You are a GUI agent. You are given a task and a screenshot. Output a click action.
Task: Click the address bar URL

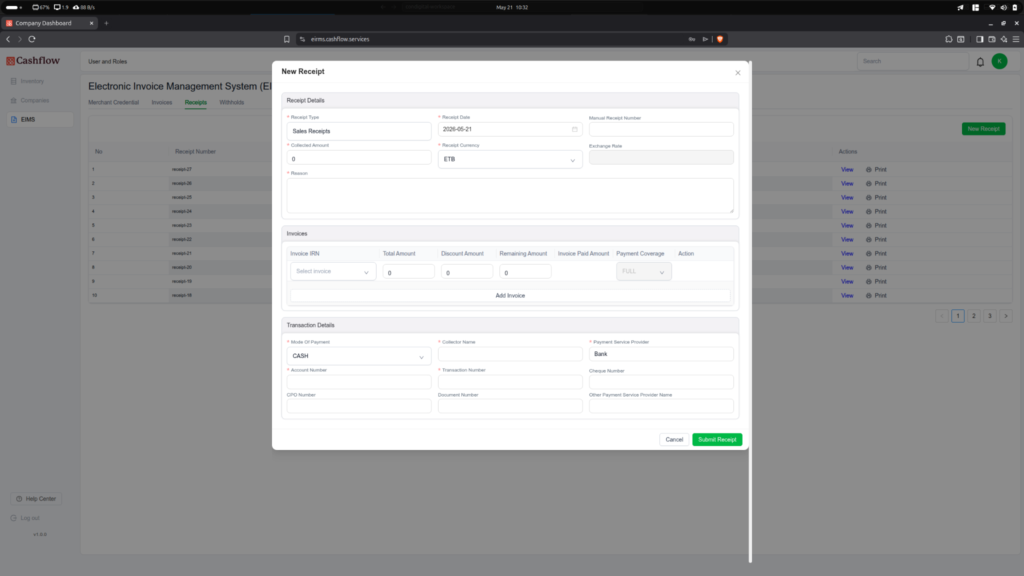(x=340, y=39)
